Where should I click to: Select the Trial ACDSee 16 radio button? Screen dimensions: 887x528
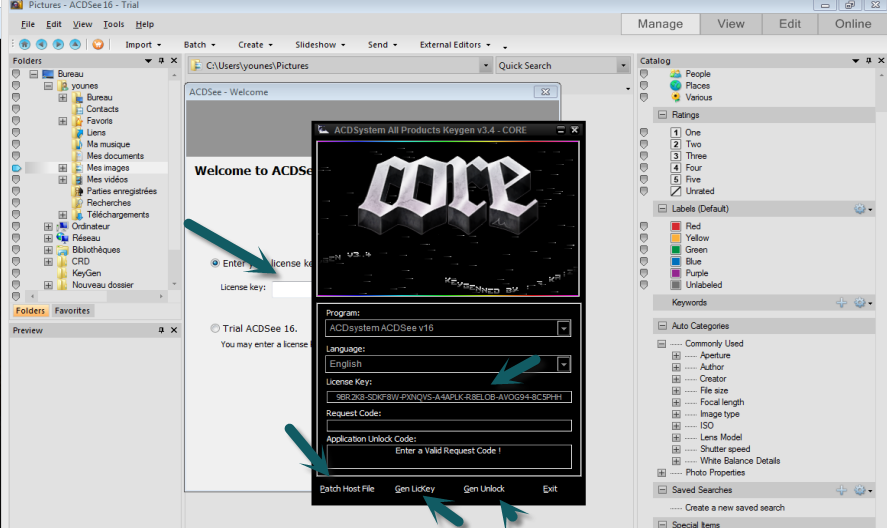pos(215,328)
